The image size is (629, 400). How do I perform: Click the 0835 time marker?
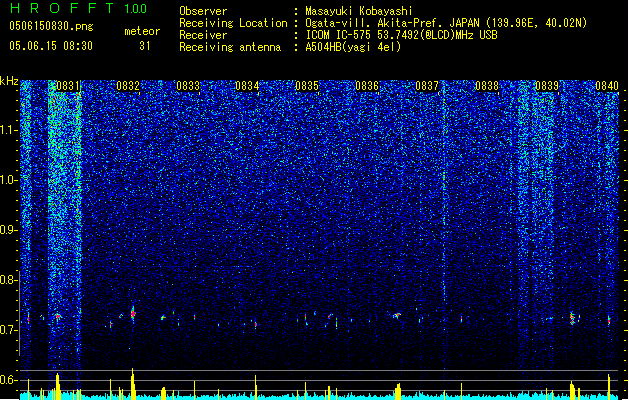(307, 86)
